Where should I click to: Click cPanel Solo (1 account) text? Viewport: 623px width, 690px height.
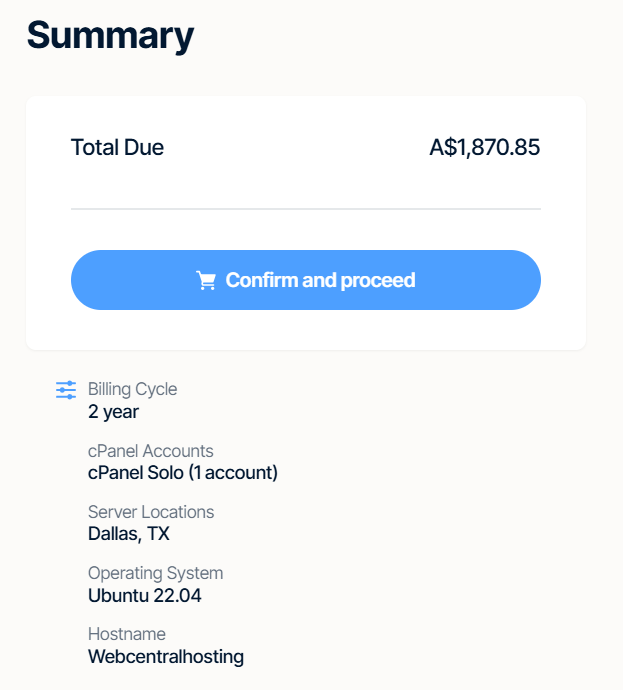[183, 472]
